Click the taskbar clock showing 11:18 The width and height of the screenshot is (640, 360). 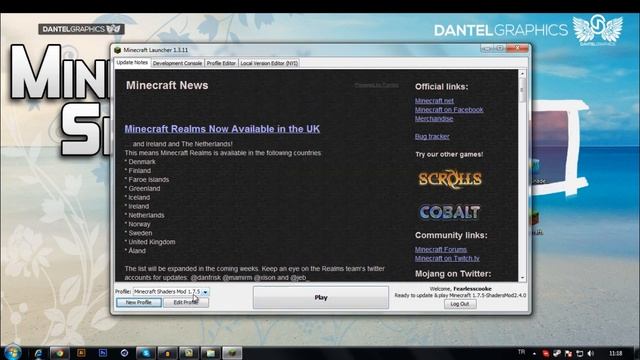pyautogui.click(x=616, y=353)
